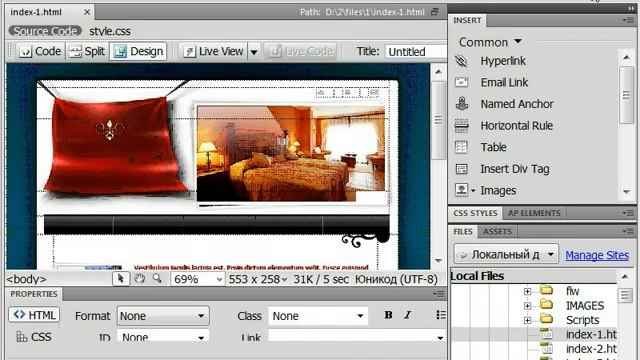
Task: Click the Table insert icon
Action: (461, 147)
